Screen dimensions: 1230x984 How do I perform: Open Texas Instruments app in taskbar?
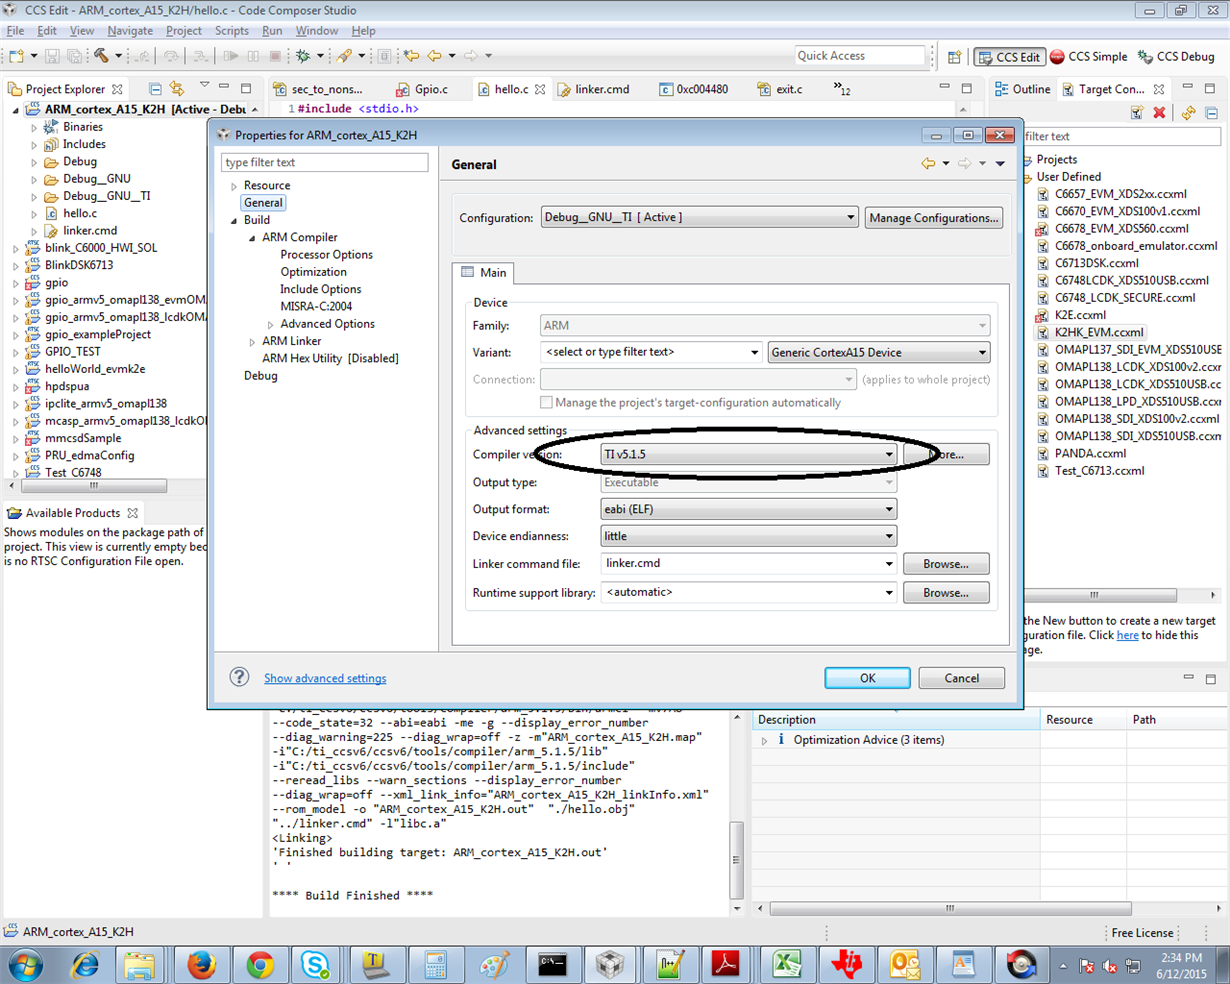click(846, 964)
